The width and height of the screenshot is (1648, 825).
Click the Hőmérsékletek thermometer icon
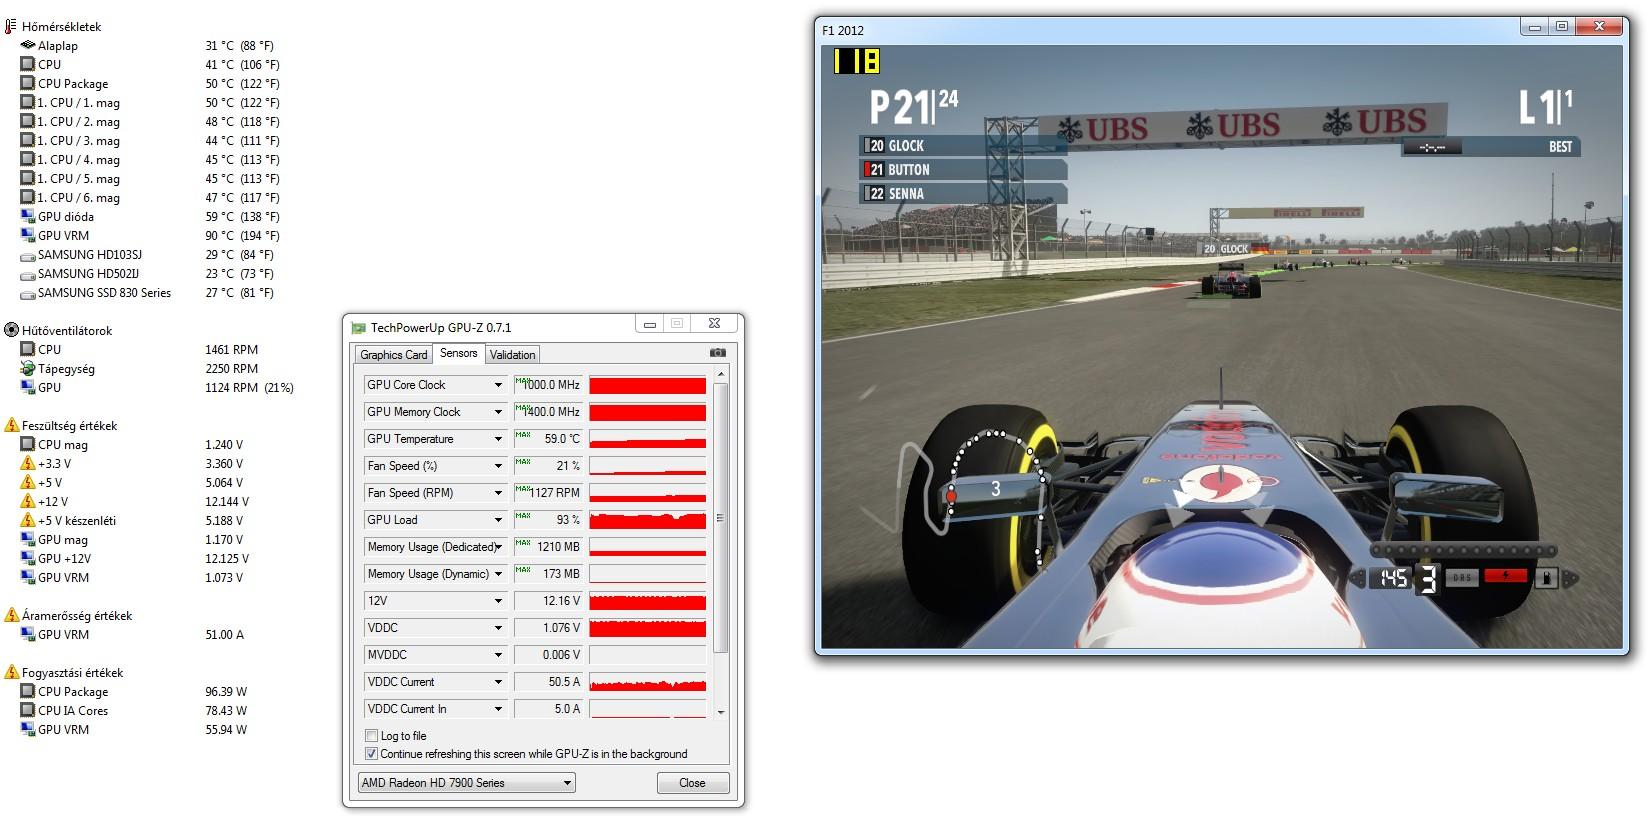[x=11, y=26]
